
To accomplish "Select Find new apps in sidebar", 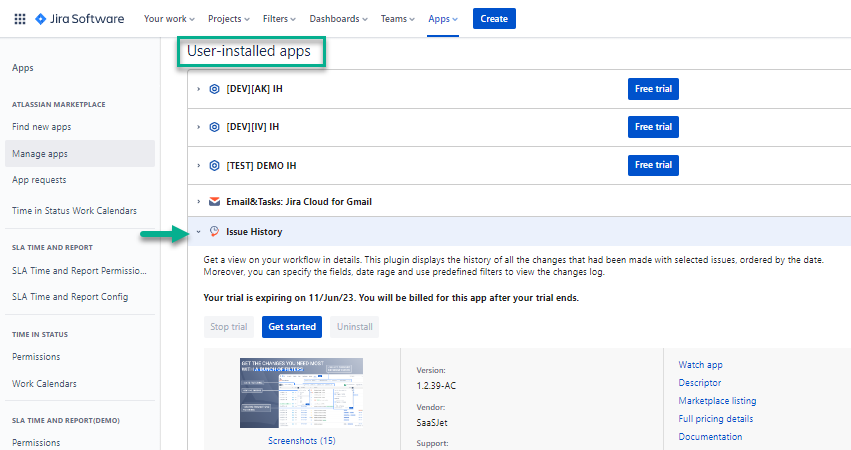I will click(41, 127).
